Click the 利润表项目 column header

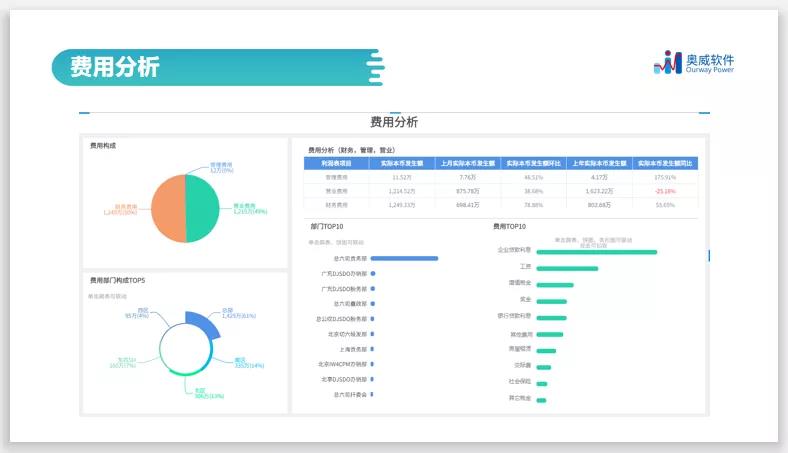(x=336, y=162)
